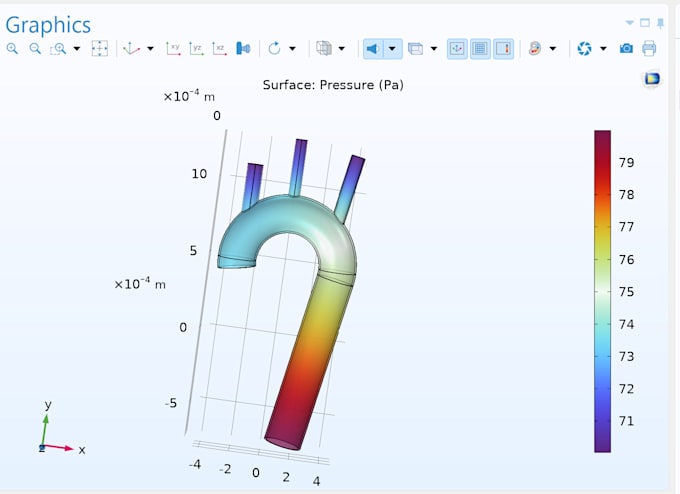Expand the default view dropdown arrow
This screenshot has height=494, width=680.
(x=150, y=49)
